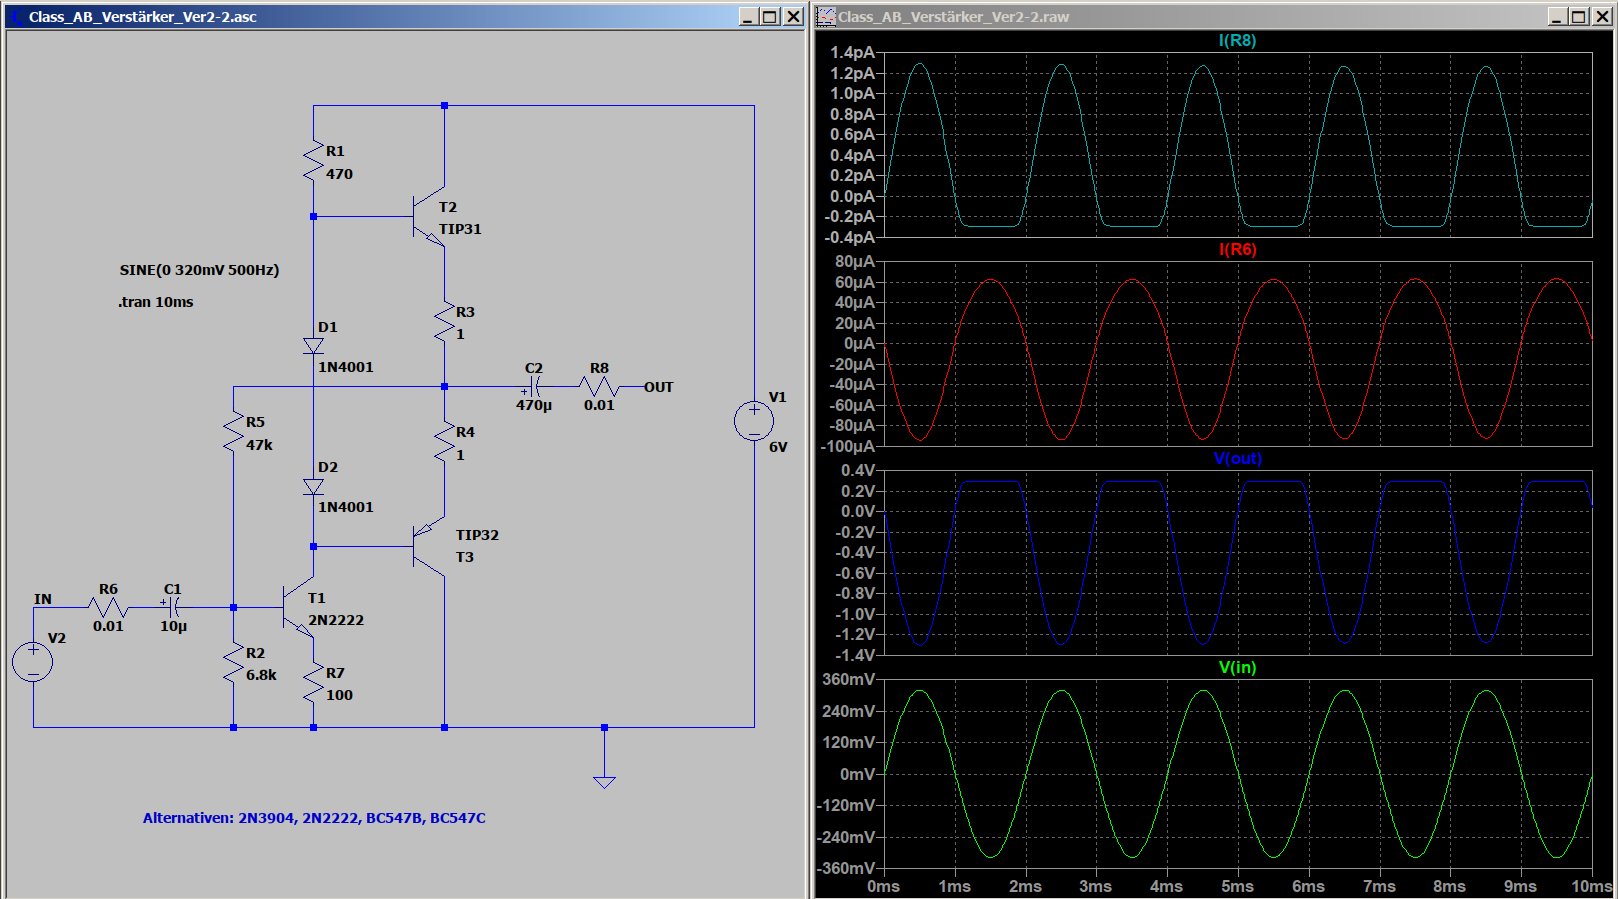Click the 1N4001 label of D1
This screenshot has width=1618, height=899.
pyautogui.click(x=346, y=367)
